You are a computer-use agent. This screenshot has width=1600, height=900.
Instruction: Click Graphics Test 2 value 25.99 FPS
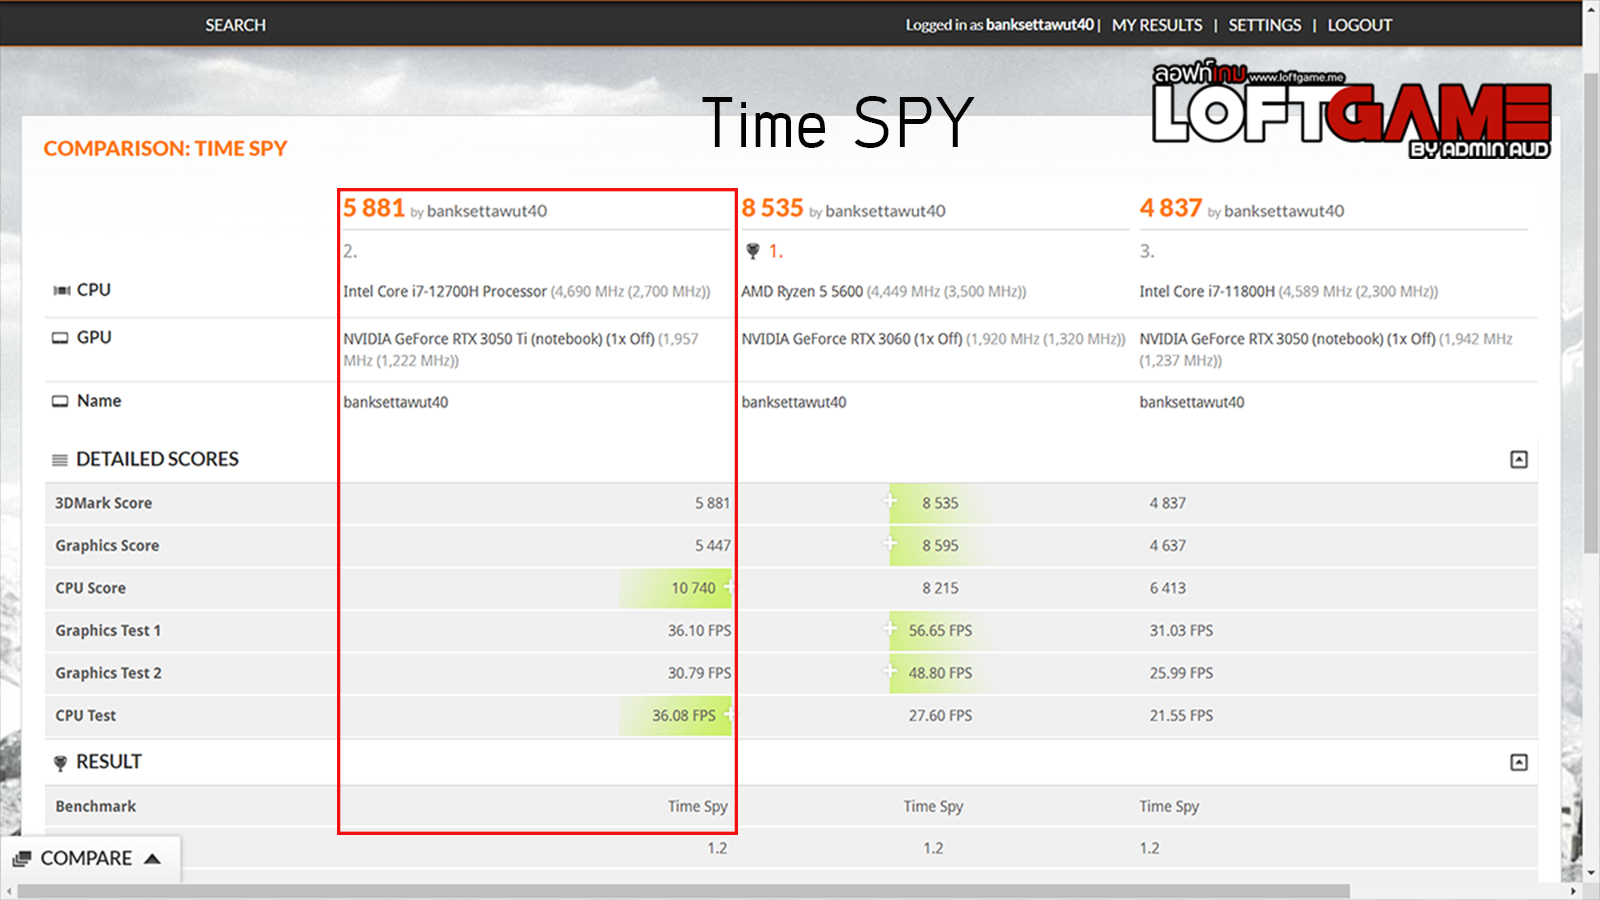(1181, 673)
